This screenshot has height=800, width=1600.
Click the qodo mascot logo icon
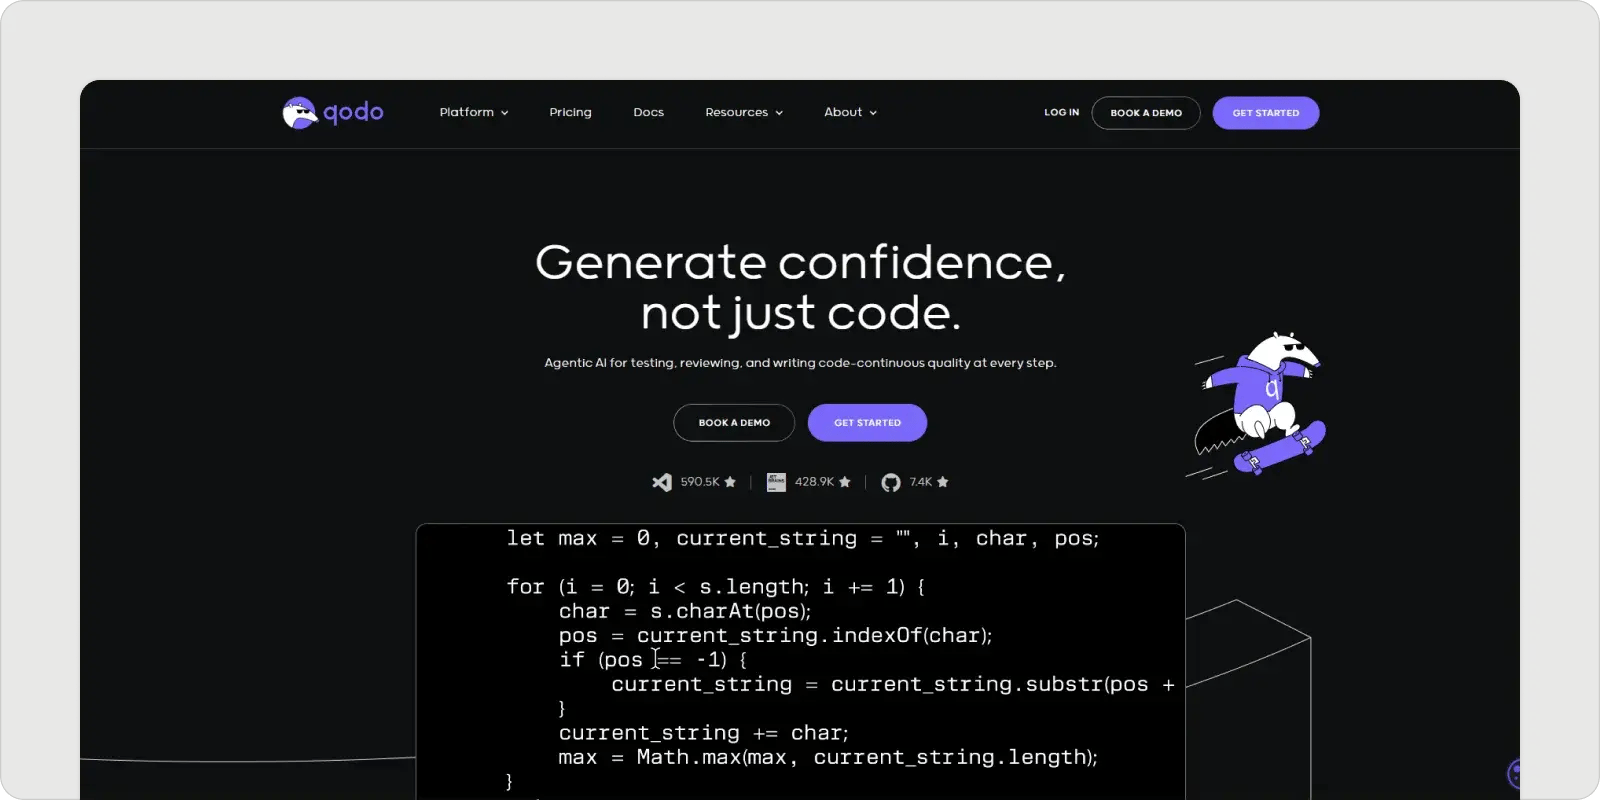point(299,113)
